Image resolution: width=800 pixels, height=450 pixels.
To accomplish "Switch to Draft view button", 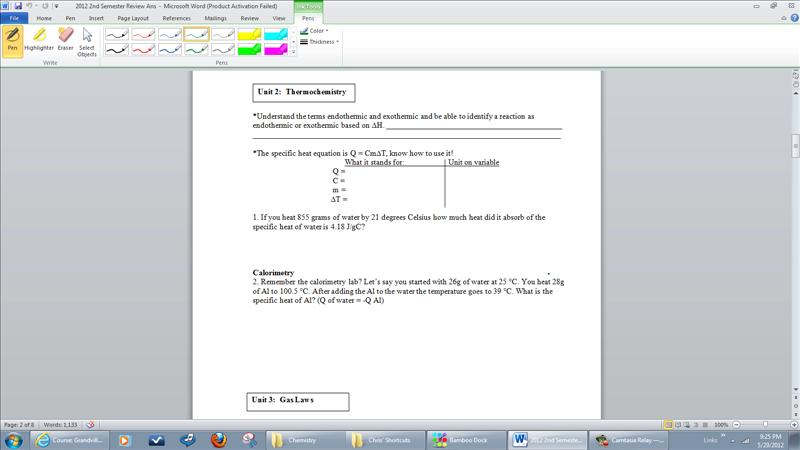I will pos(705,424).
